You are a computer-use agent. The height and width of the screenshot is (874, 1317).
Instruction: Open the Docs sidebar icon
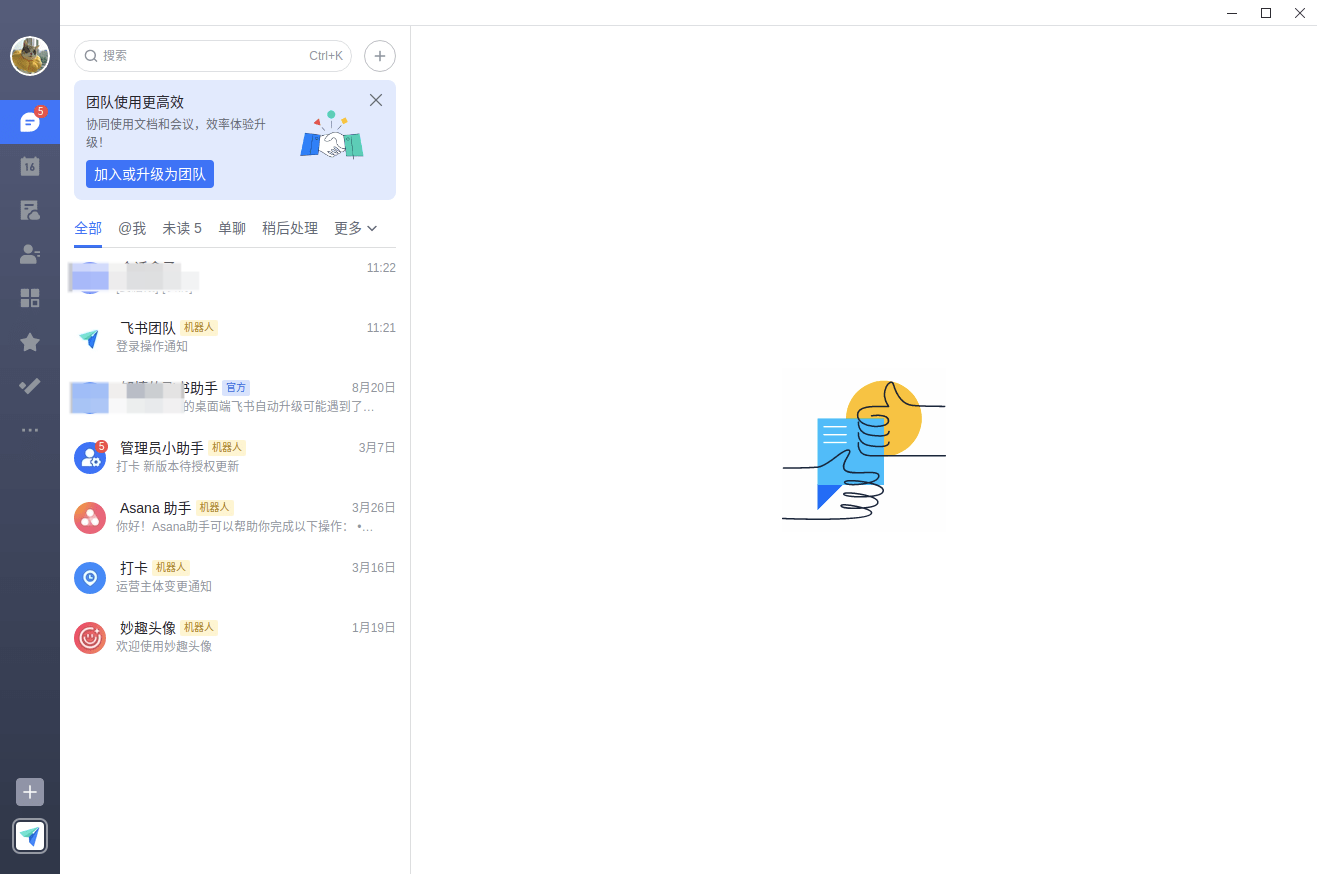click(x=30, y=210)
